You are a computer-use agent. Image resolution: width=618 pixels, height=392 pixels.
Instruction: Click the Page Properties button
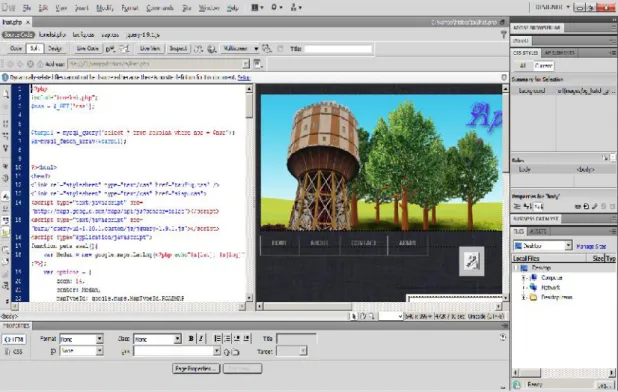196,369
